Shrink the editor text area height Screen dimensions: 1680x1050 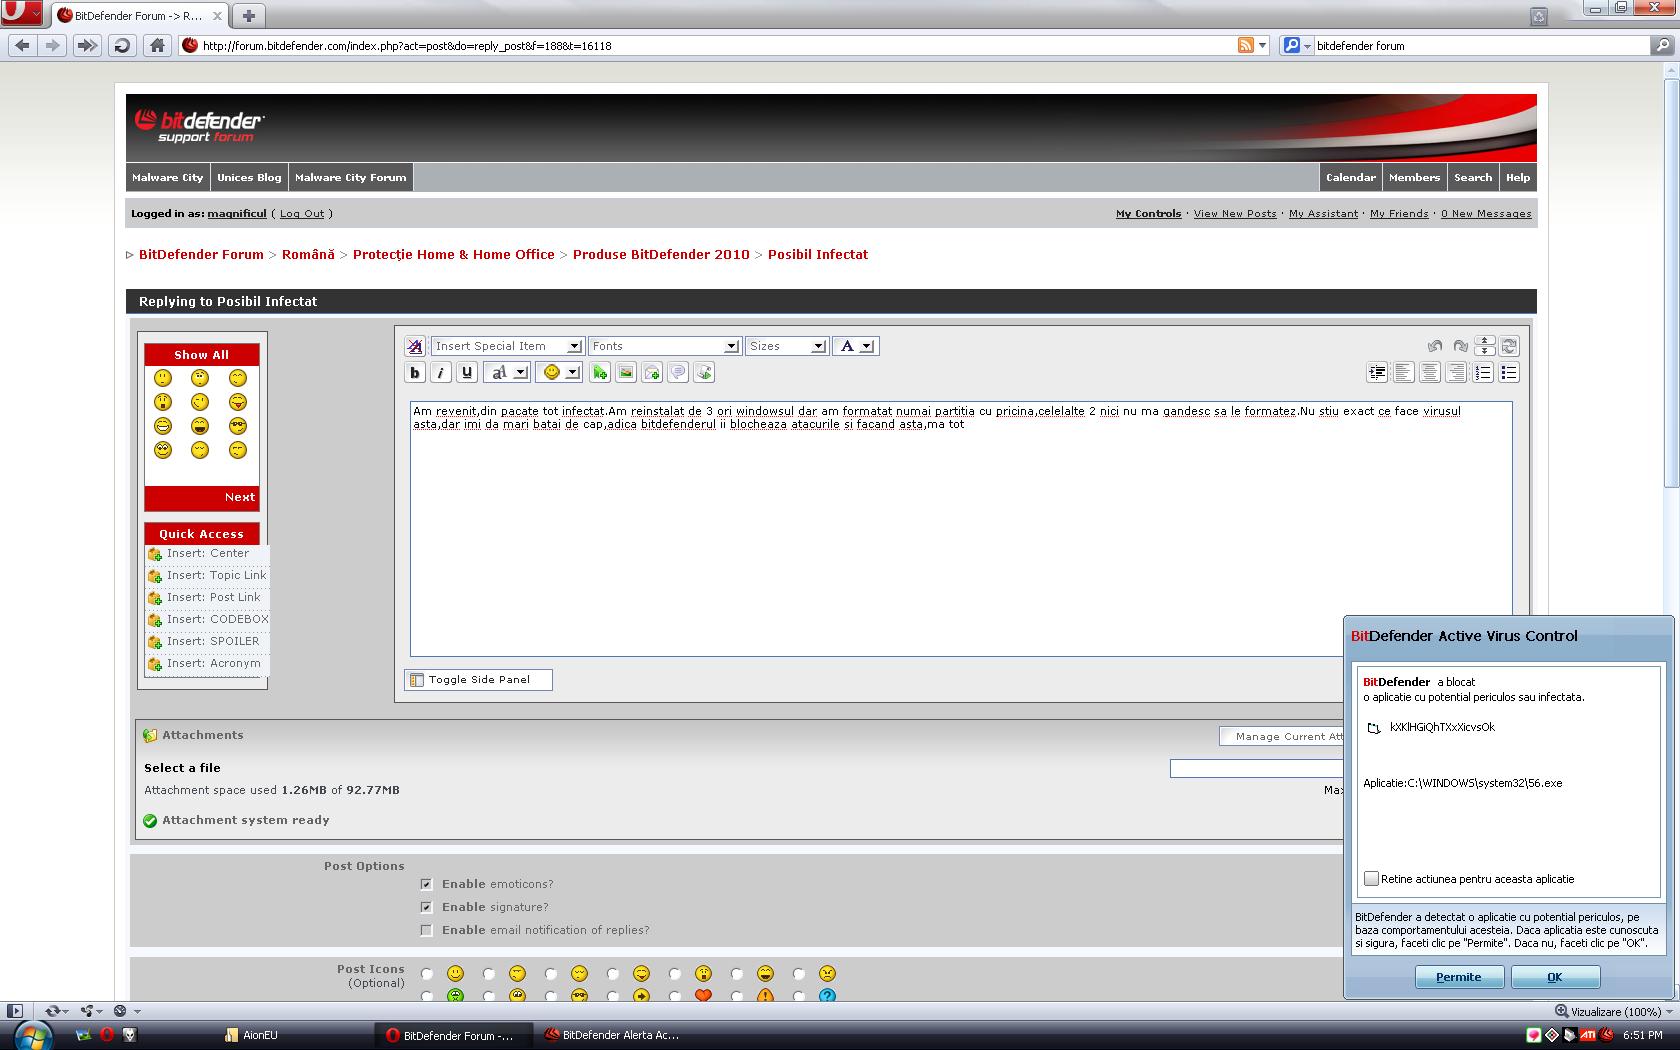(x=1485, y=341)
